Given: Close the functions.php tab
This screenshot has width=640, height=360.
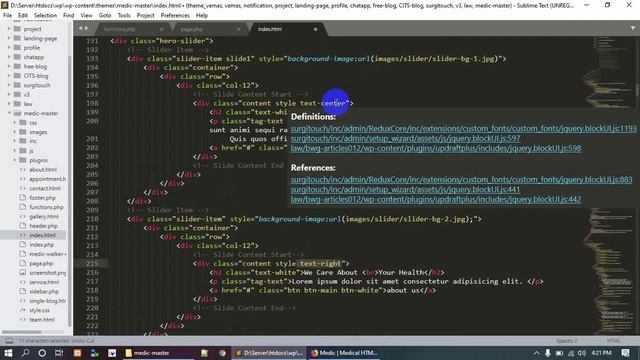Looking at the screenshot, I should (x=162, y=29).
